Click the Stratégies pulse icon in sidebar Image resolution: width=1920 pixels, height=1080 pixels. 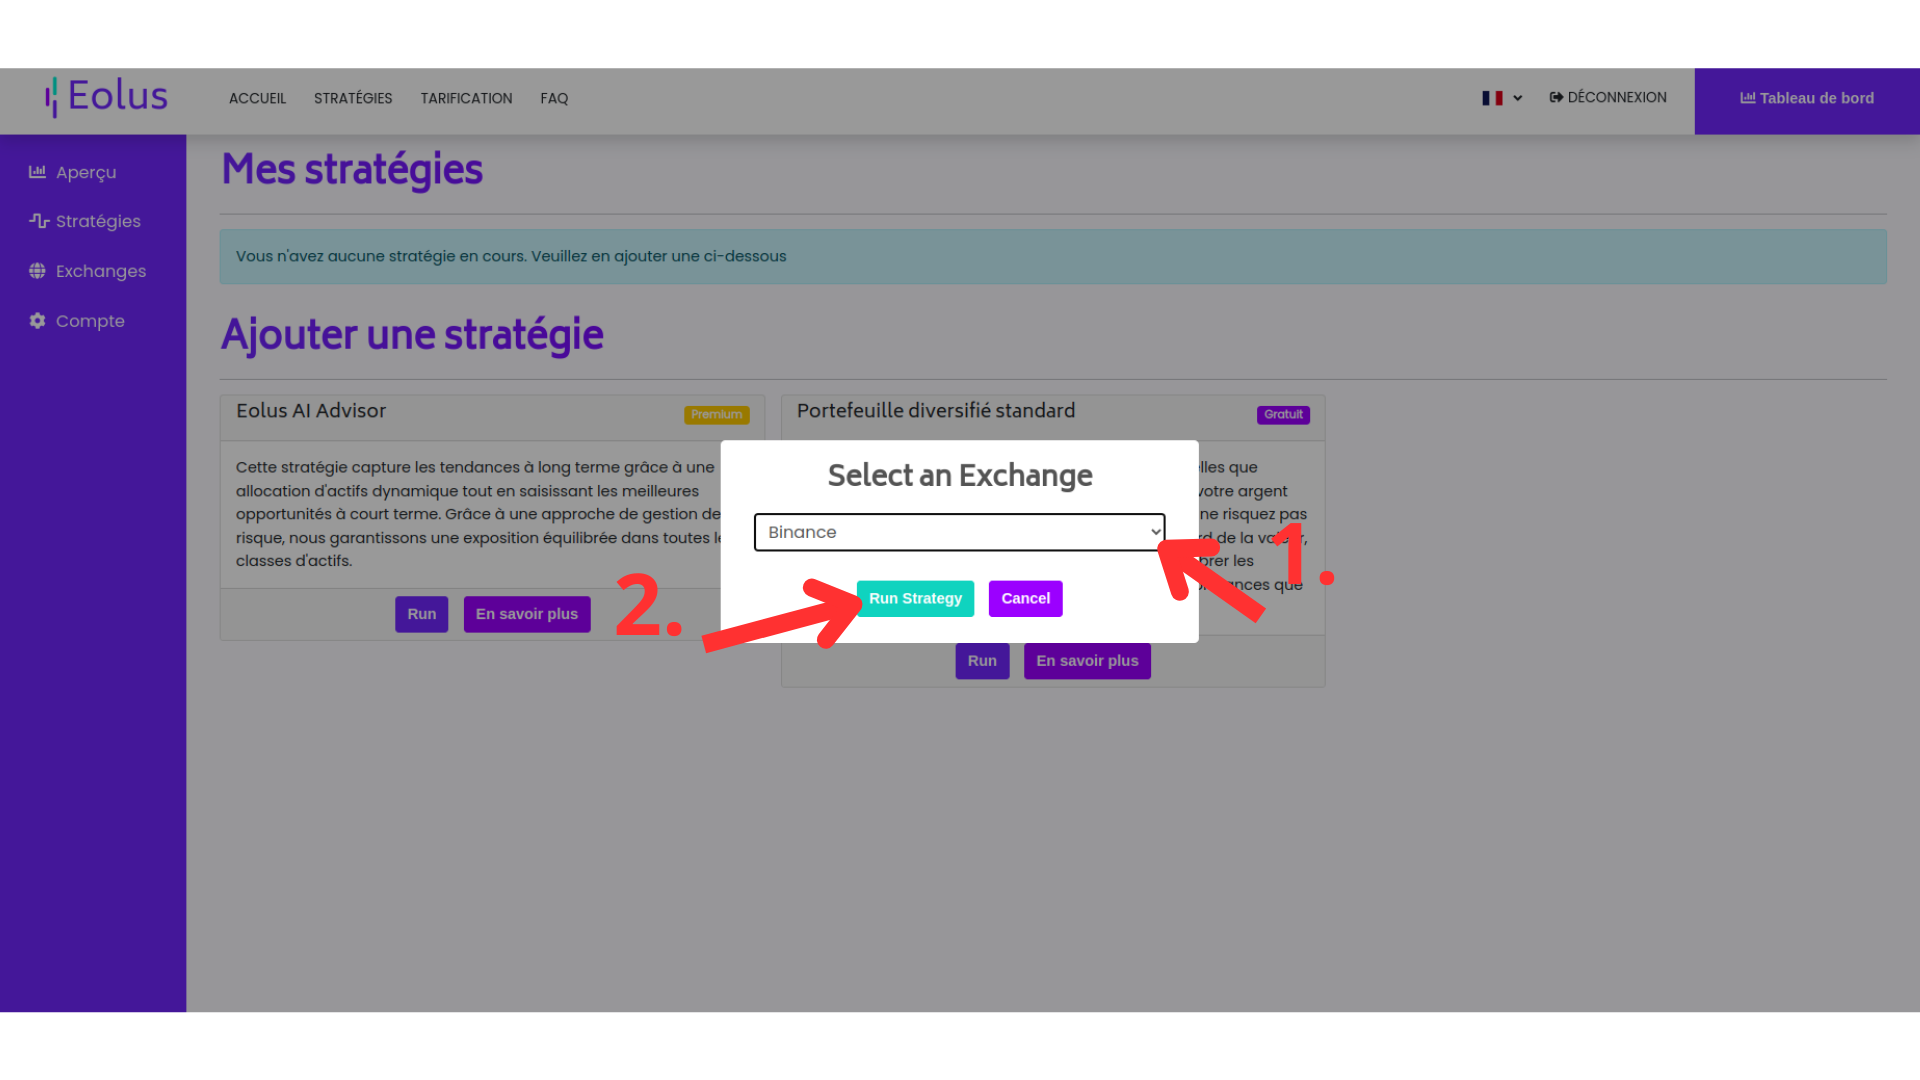click(39, 221)
